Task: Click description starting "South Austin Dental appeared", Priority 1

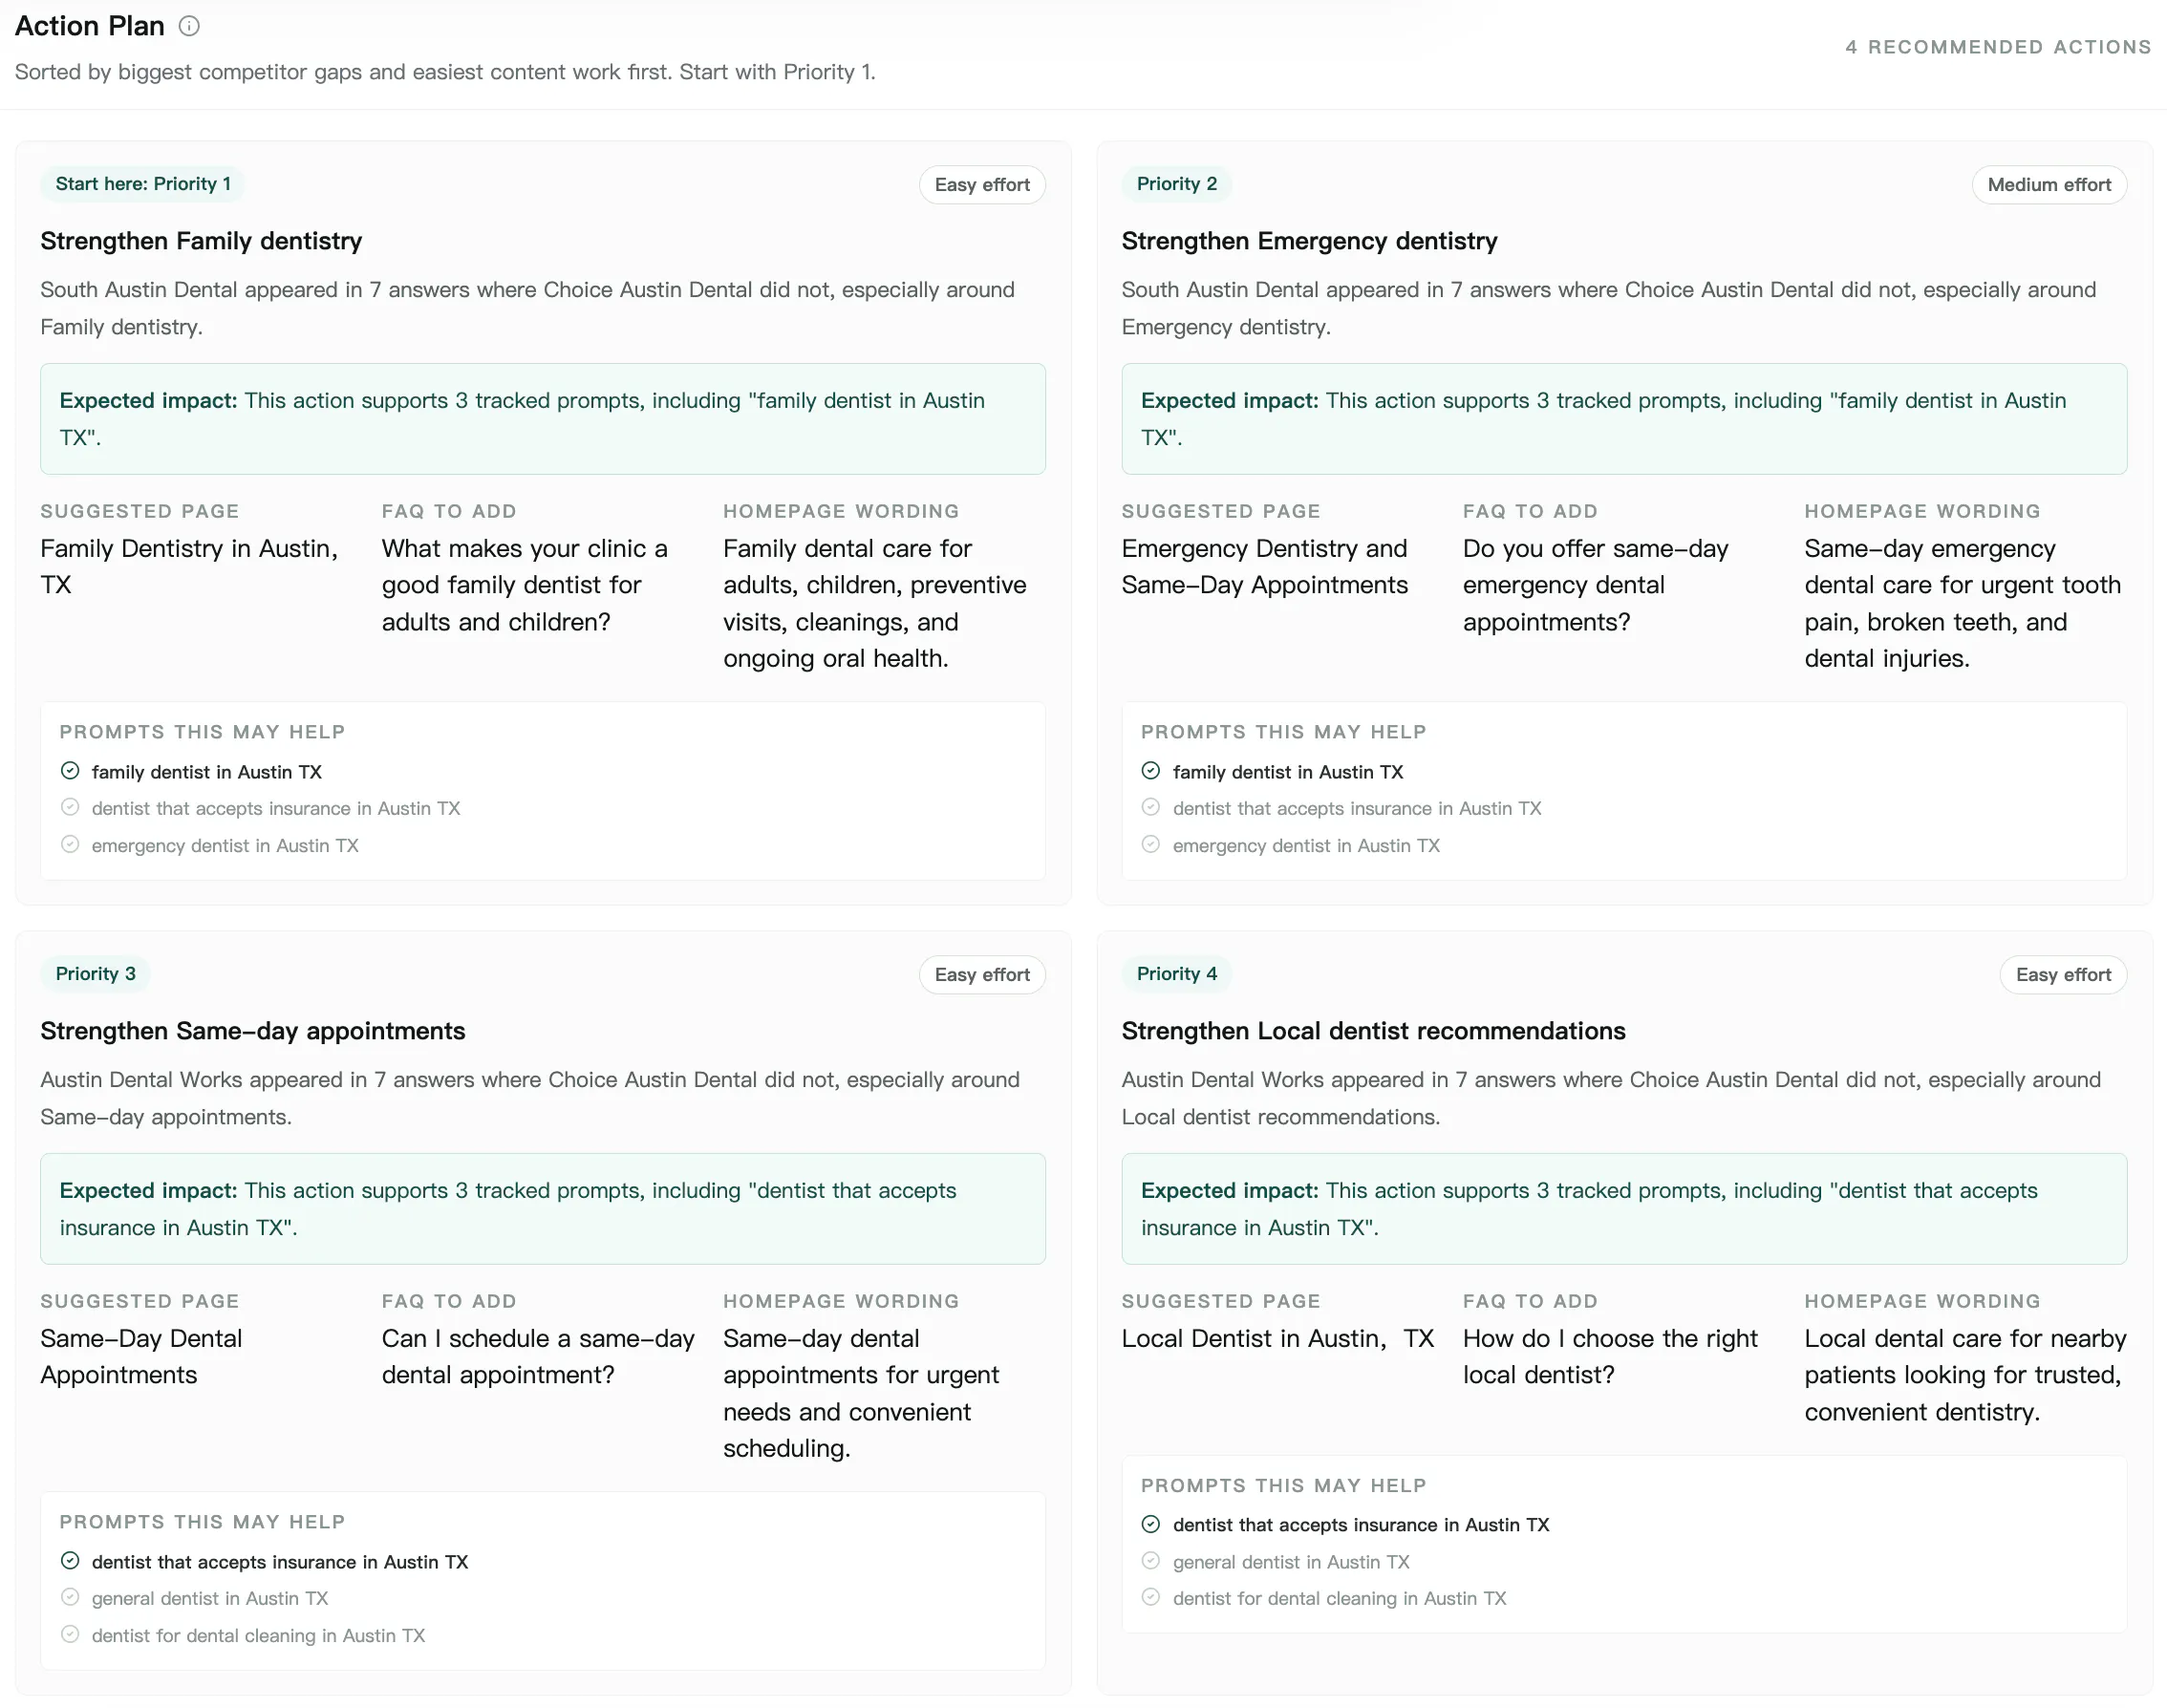Action: [527, 308]
